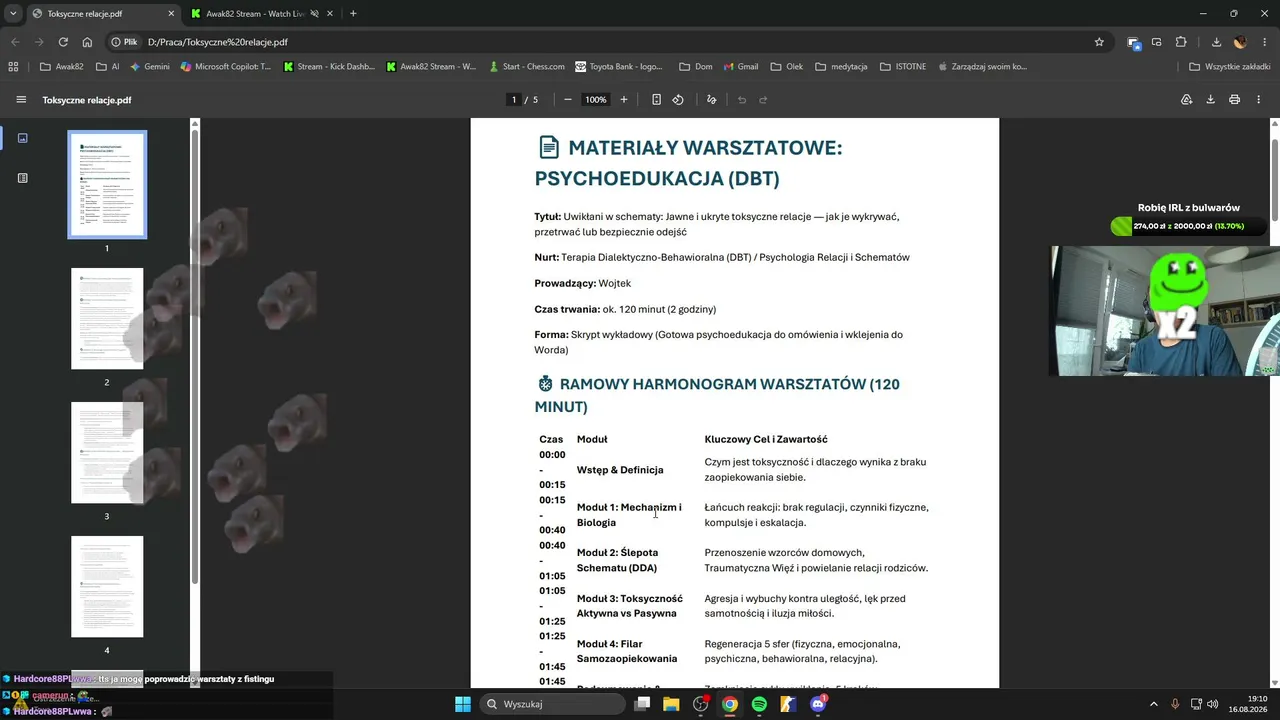
Task: Open Microsoft Copilot bookmark
Action: tap(225, 67)
